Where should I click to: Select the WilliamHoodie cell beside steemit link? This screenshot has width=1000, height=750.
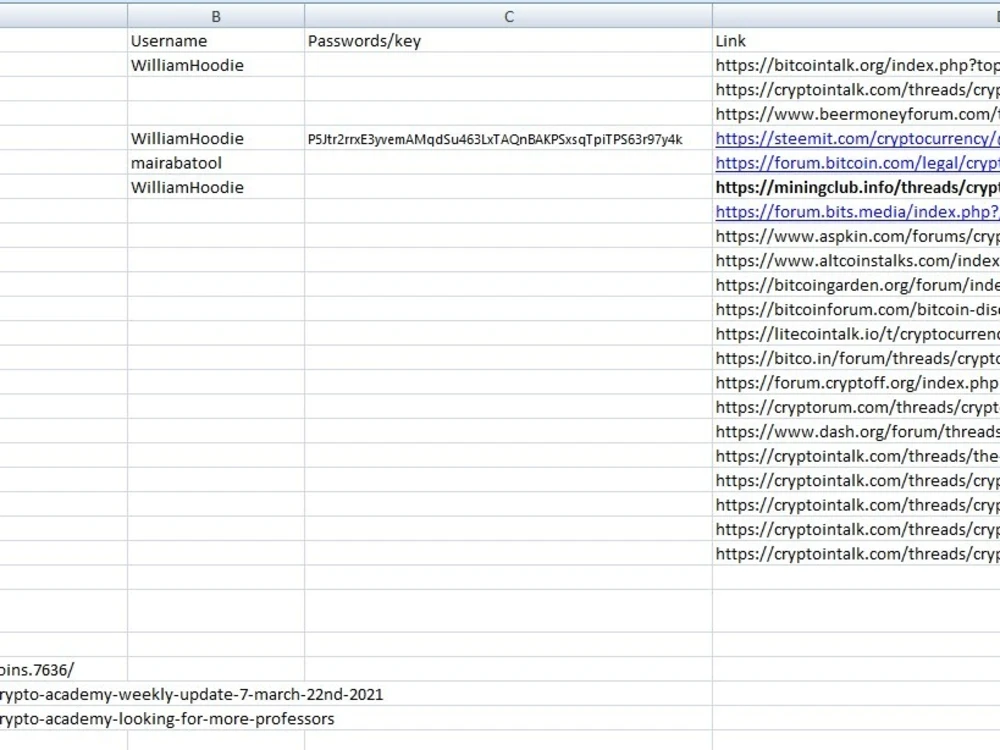216,138
